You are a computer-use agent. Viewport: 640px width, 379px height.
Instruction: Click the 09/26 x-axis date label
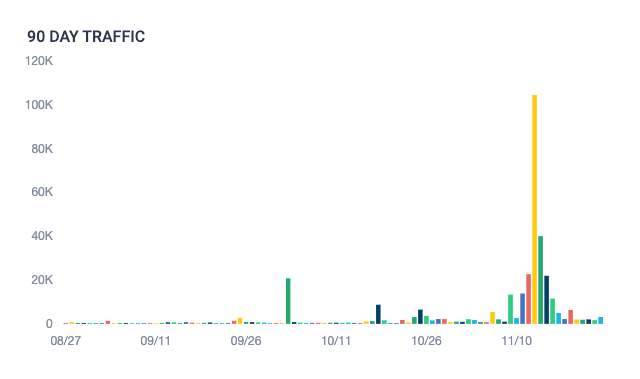246,341
